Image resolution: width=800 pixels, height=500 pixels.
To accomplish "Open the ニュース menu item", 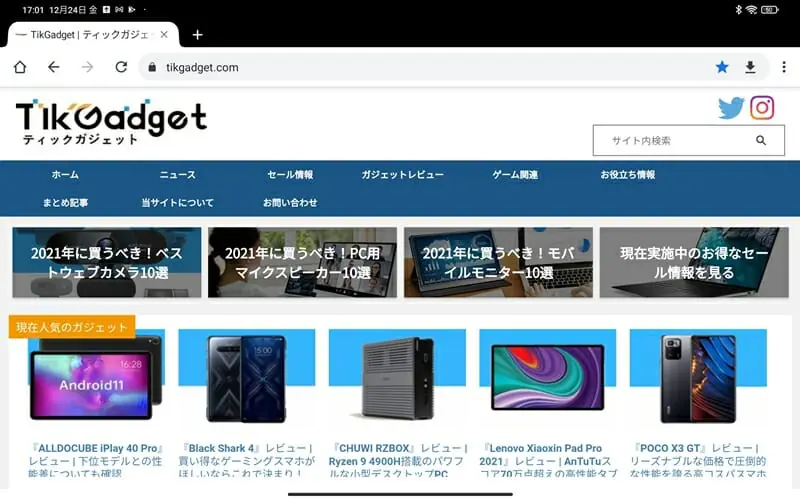I will coord(178,175).
